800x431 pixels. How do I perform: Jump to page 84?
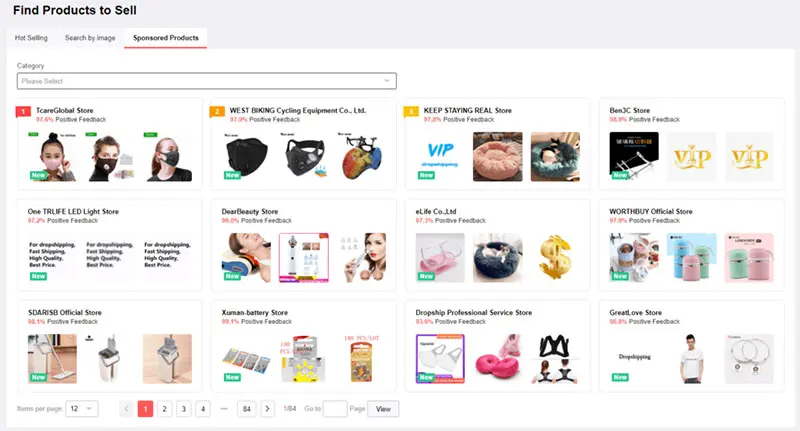click(x=247, y=409)
